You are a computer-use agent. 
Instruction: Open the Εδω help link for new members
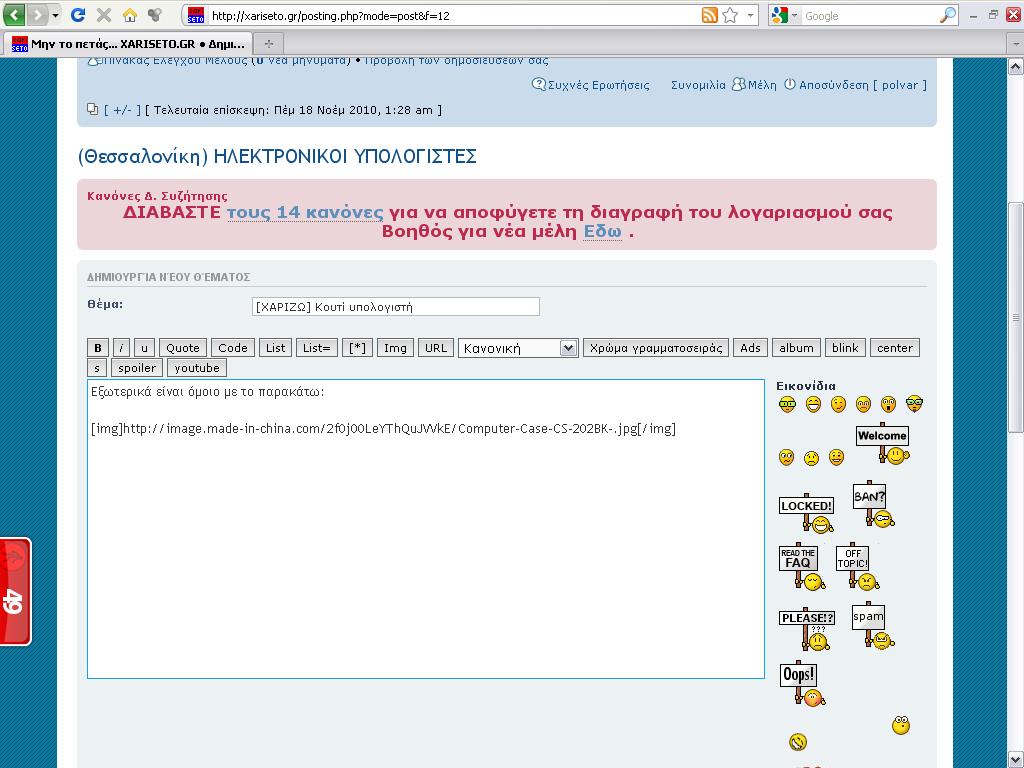click(602, 232)
